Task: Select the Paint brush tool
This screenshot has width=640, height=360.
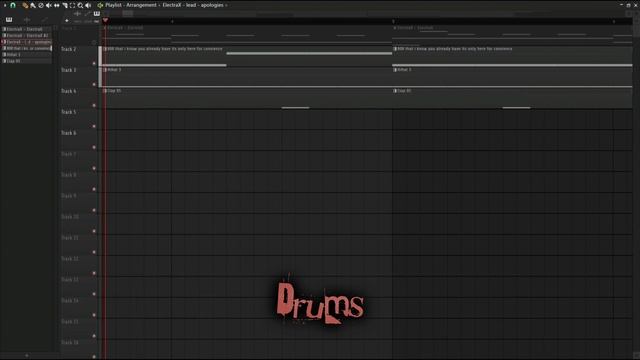Action: tap(33, 5)
